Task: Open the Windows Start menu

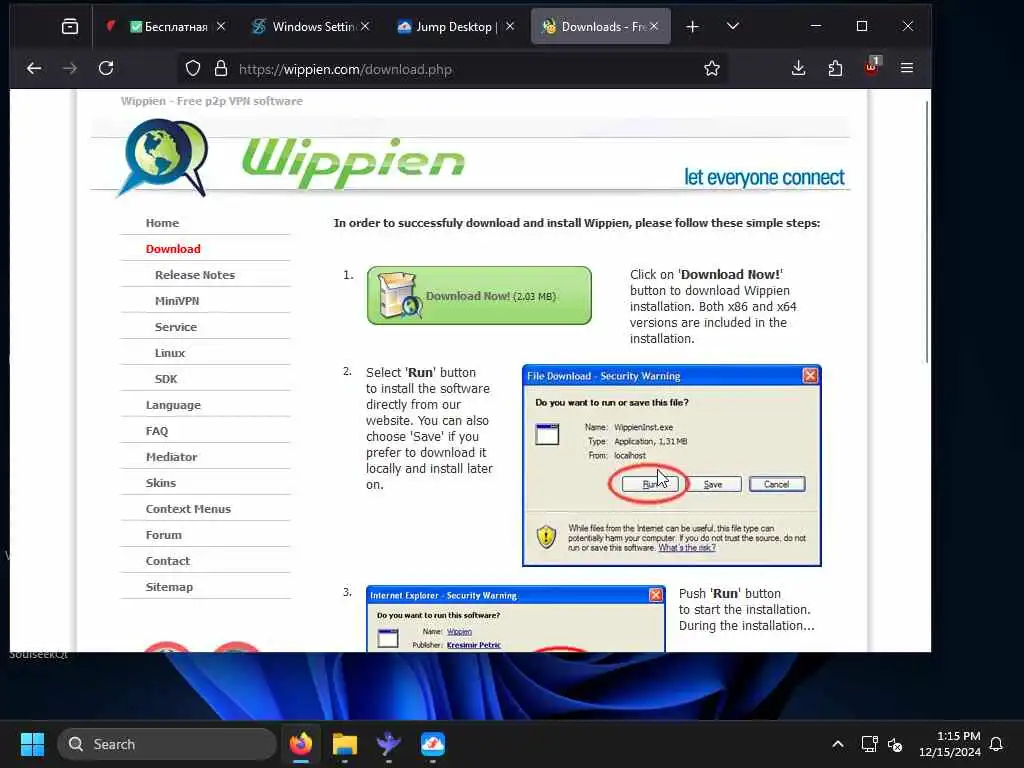Action: coord(32,744)
